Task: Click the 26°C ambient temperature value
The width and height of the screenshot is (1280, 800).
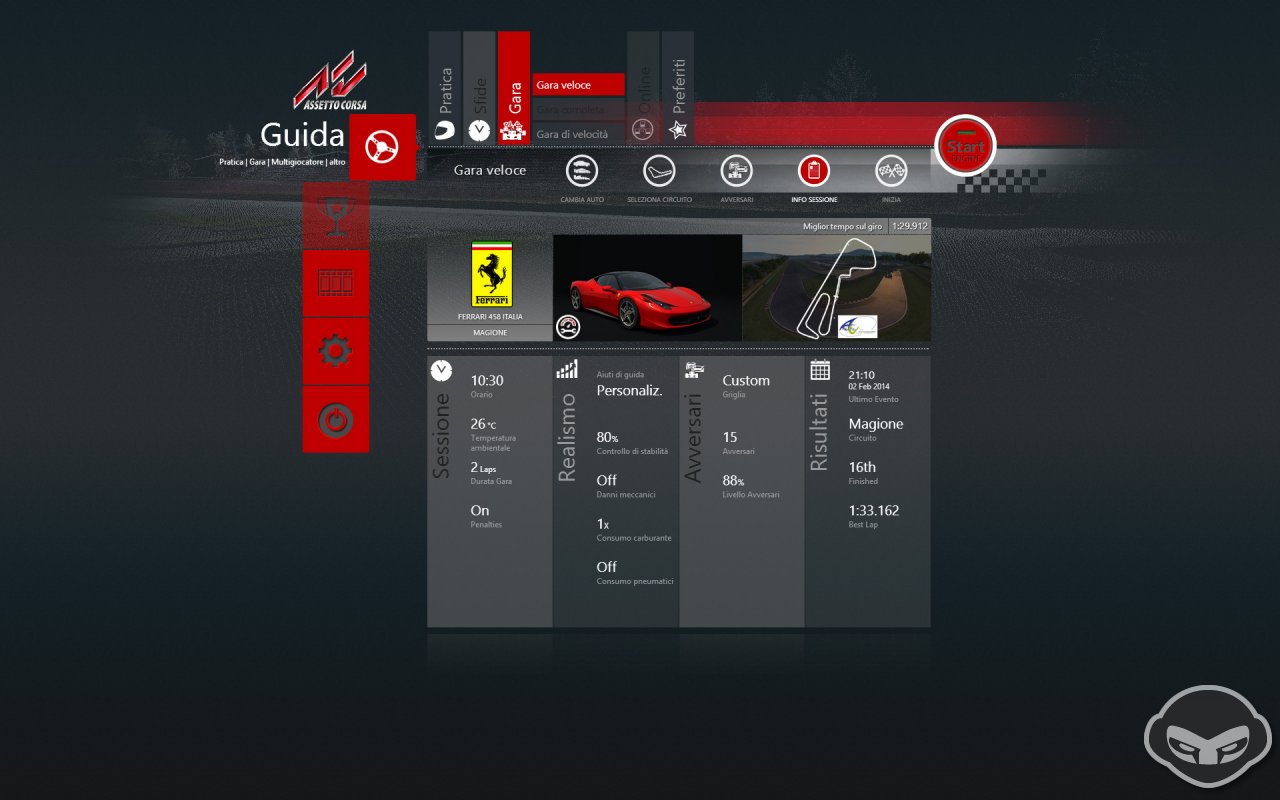Action: pyautogui.click(x=483, y=424)
